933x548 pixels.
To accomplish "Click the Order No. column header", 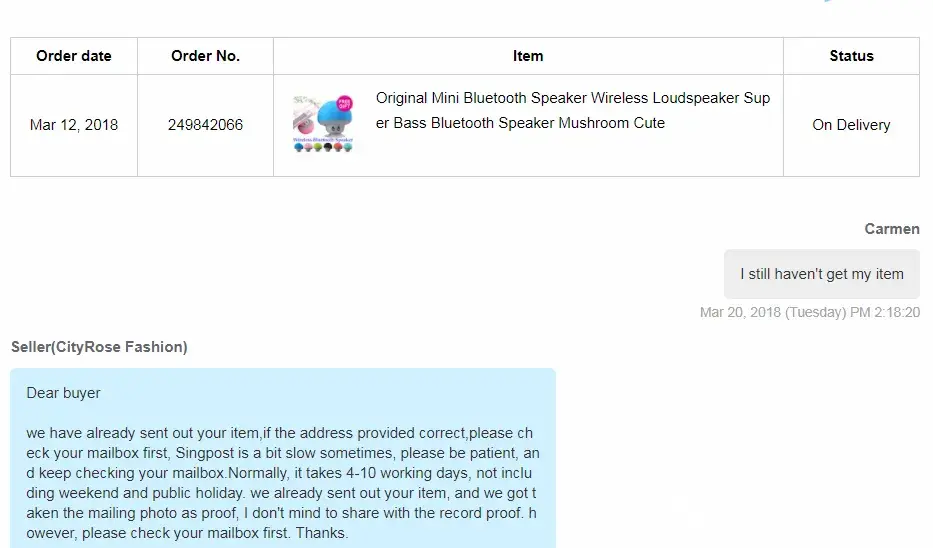I will coord(205,56).
